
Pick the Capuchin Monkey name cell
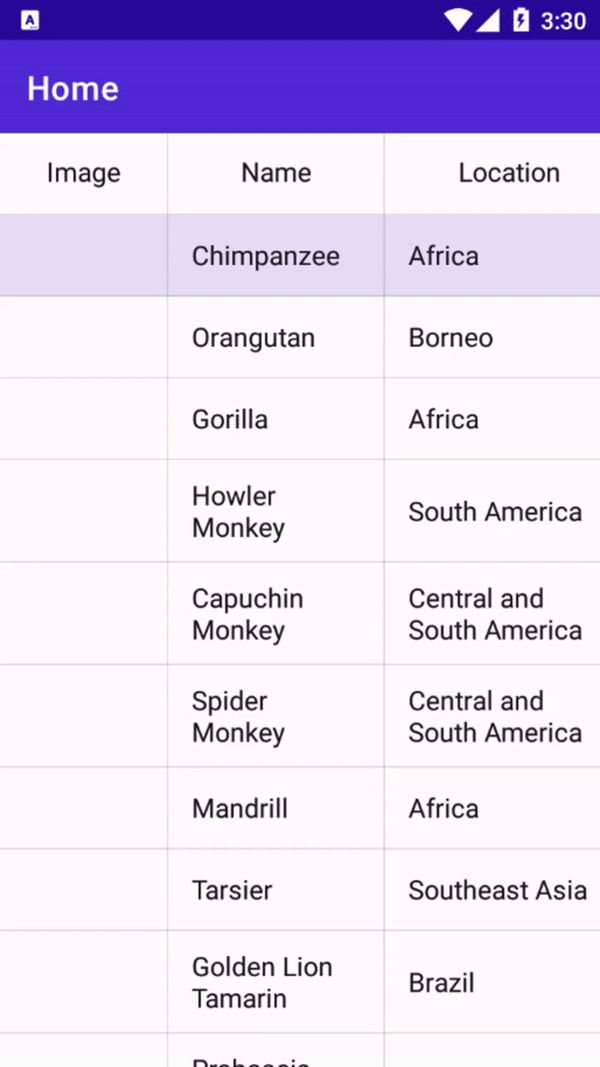pos(247,614)
